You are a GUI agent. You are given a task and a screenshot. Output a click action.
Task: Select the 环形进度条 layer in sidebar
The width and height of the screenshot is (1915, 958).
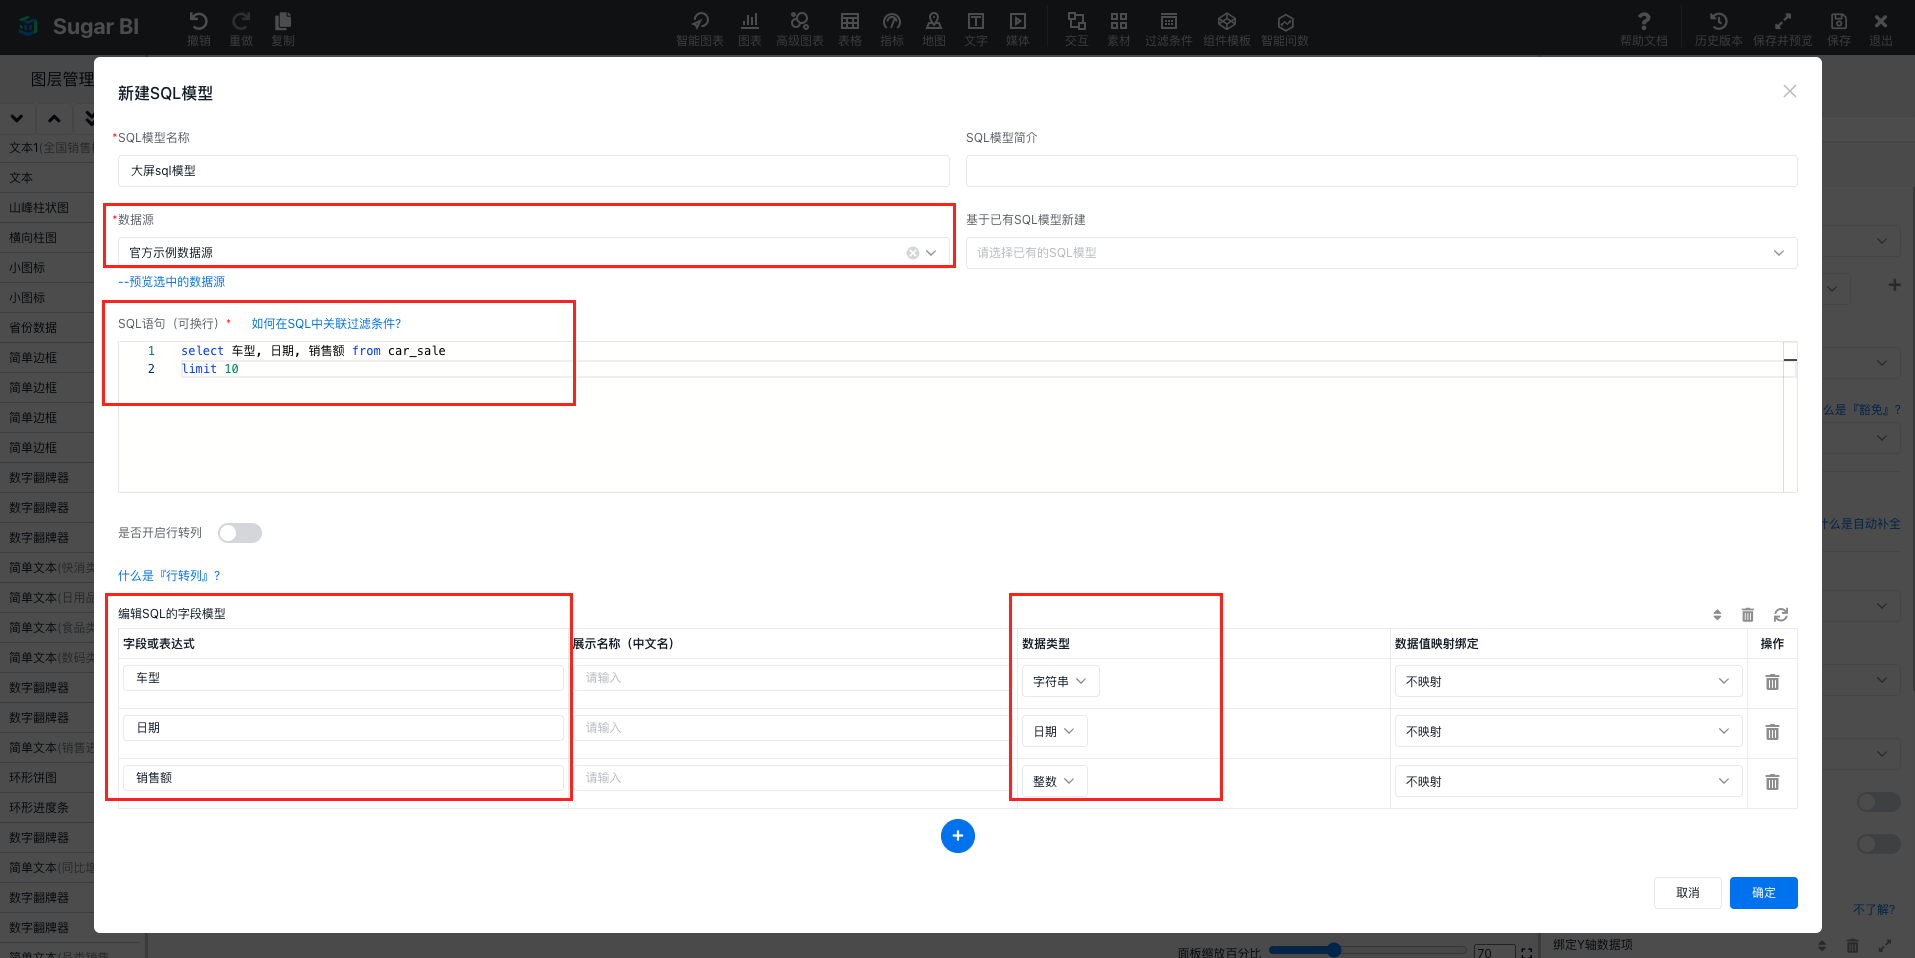(47, 808)
